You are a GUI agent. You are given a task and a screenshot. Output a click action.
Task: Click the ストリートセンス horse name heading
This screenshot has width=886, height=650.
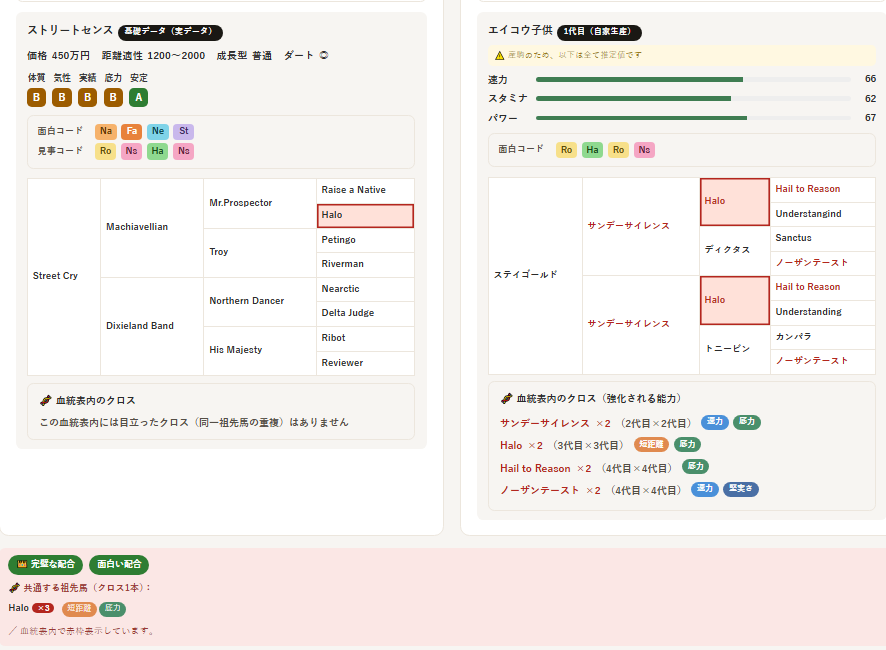point(70,31)
